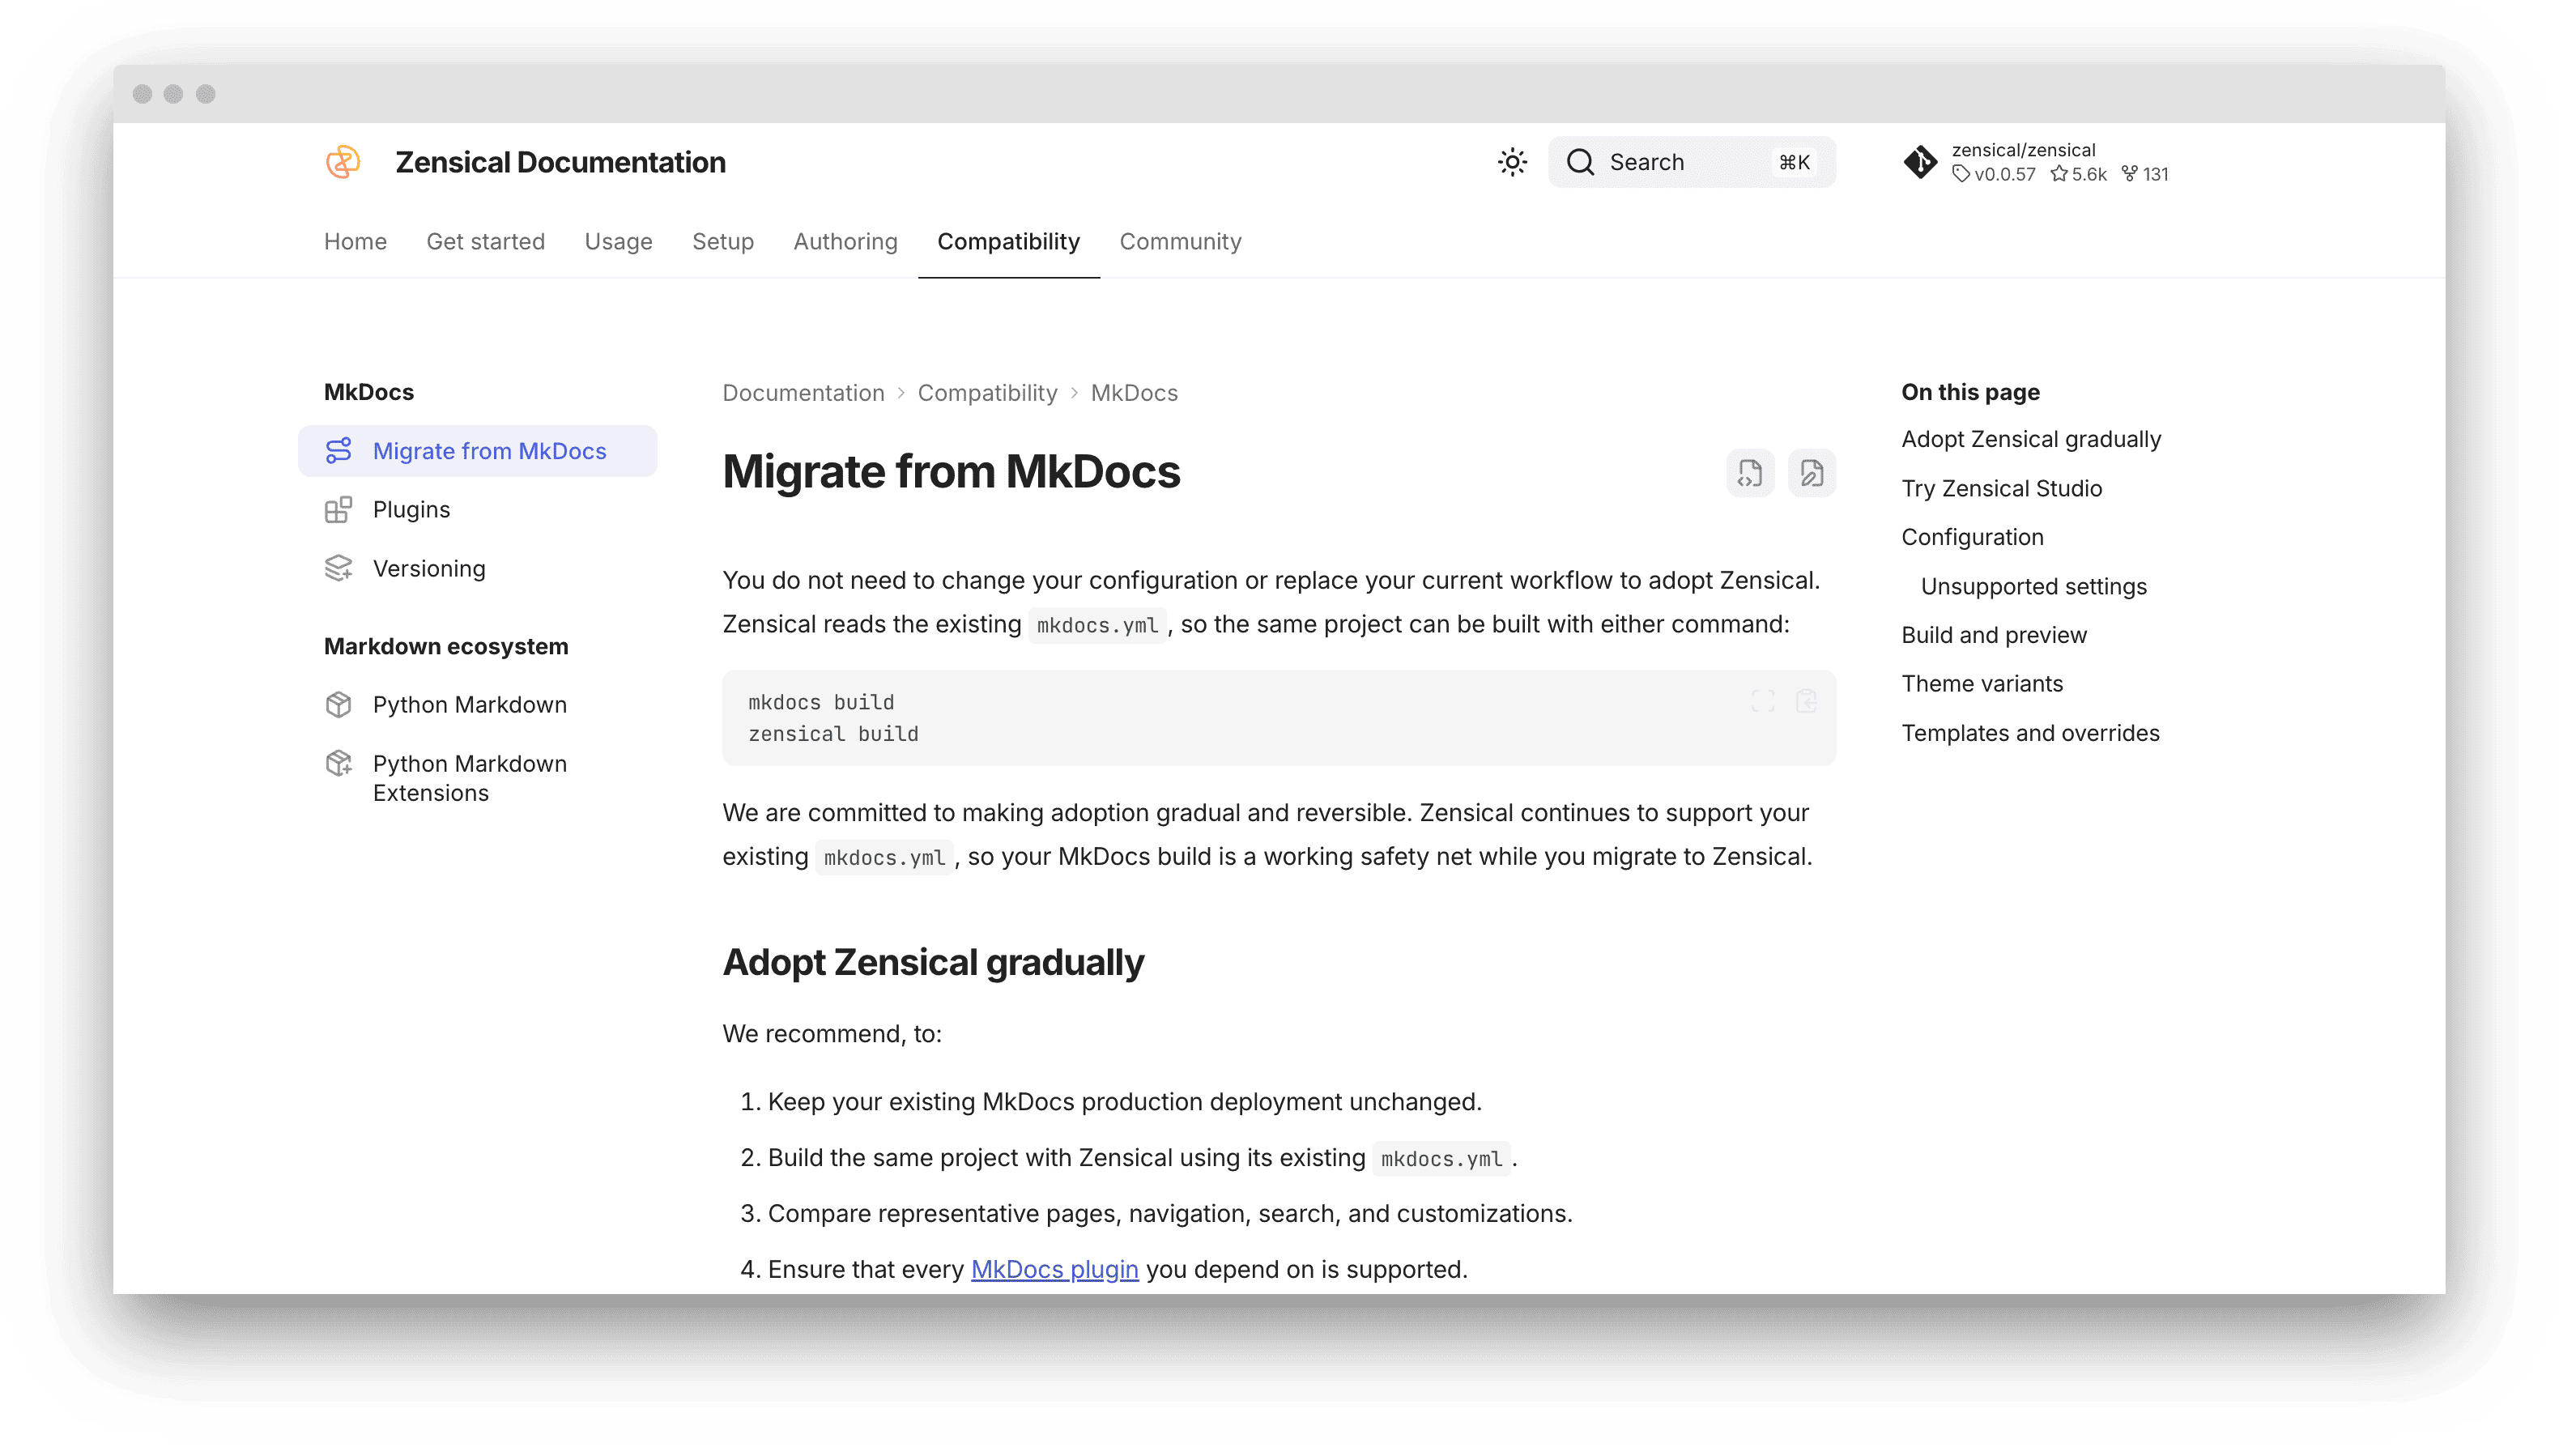The image size is (2559, 1456).
Task: Click the Versioning sidebar icon
Action: pos(338,568)
